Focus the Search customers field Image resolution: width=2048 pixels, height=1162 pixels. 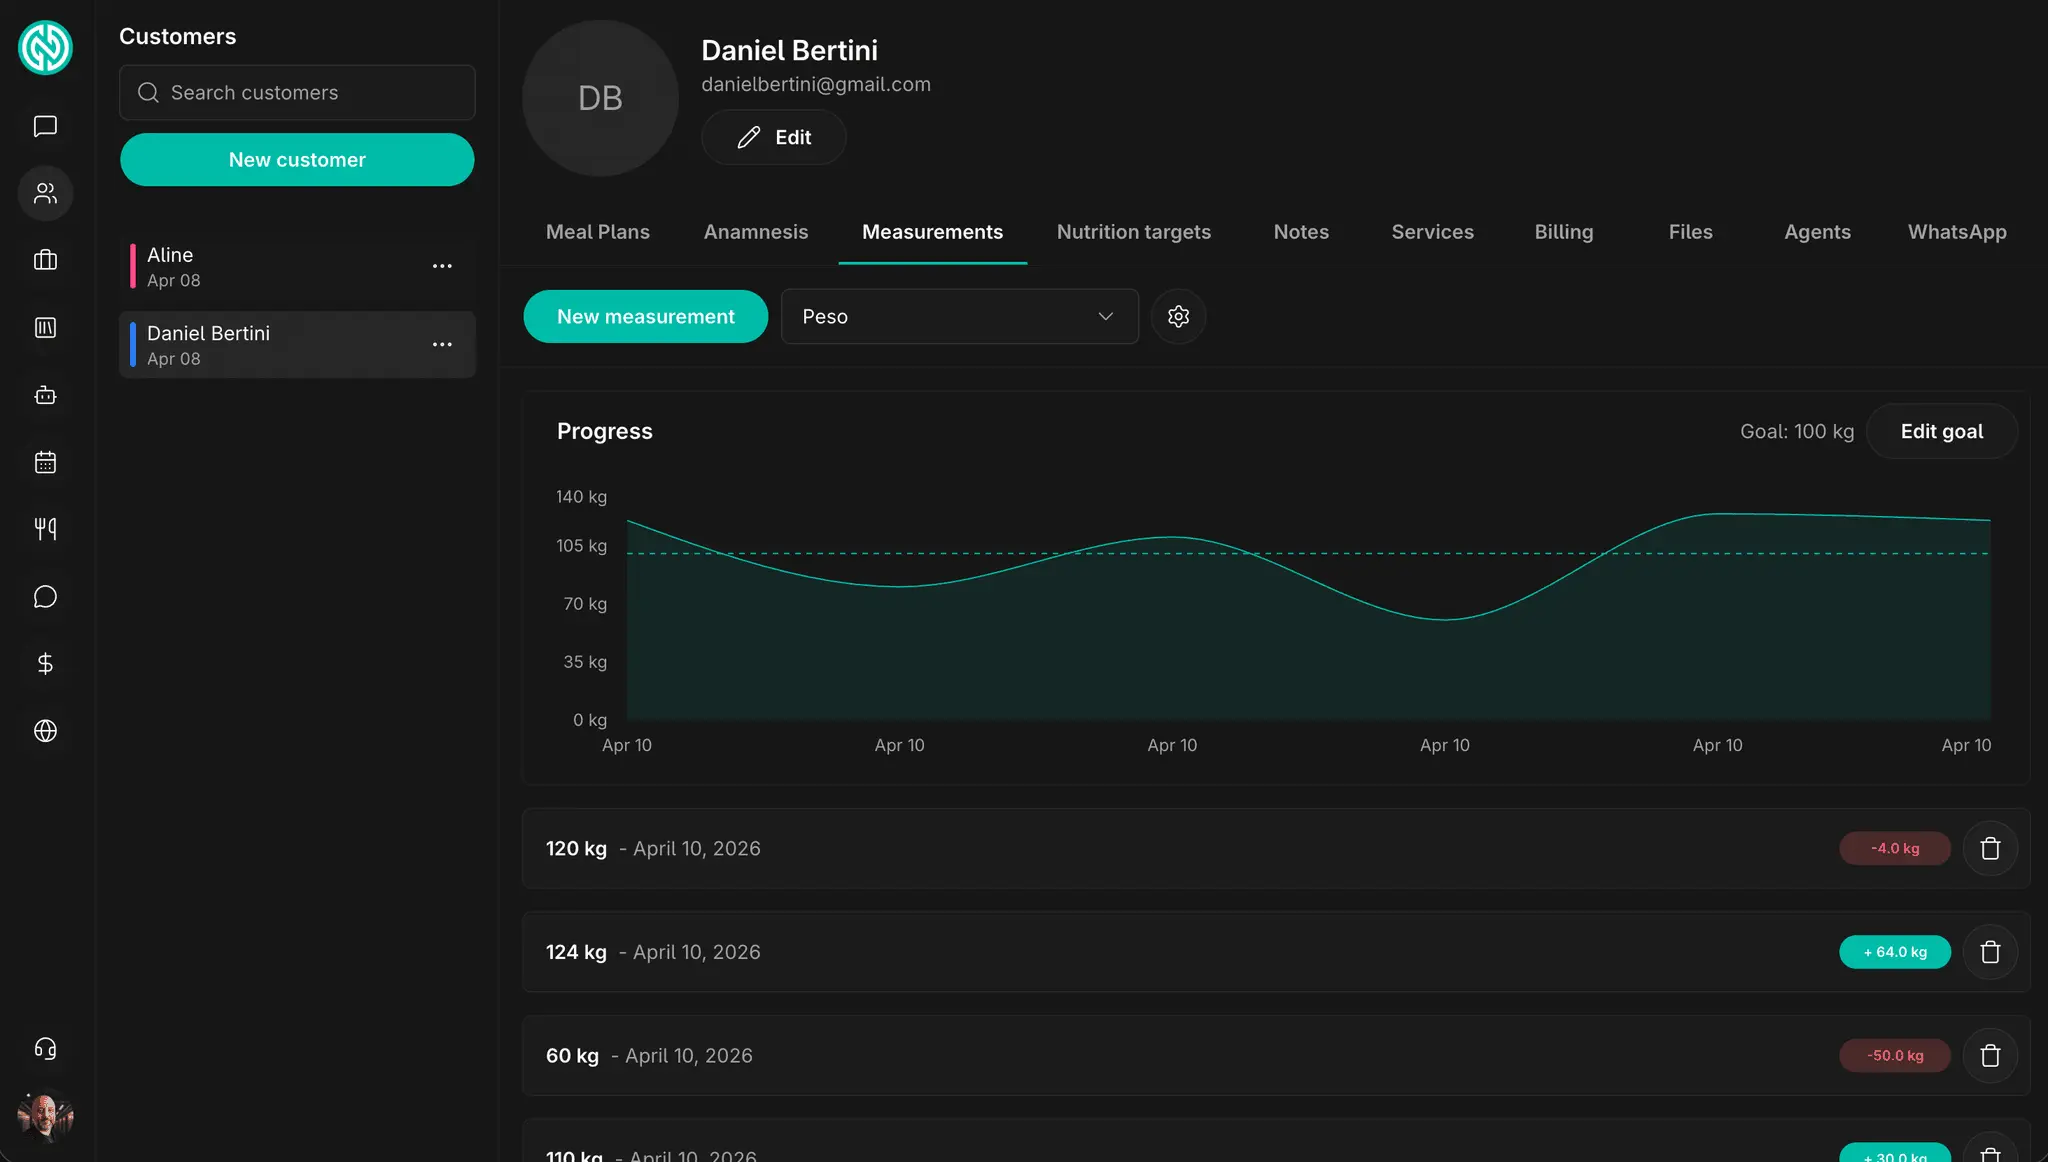(297, 92)
